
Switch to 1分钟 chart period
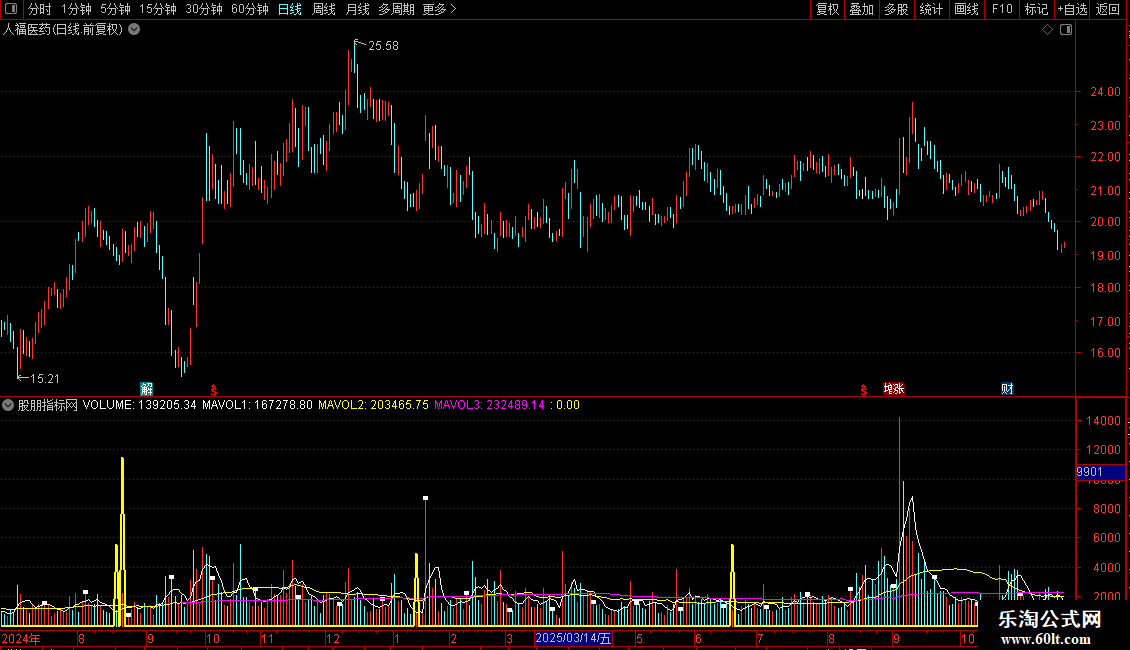[x=76, y=9]
